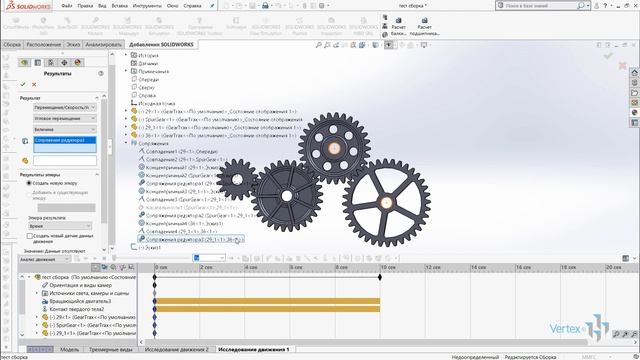Select Добавить в существующую эпюру radio button
The height and width of the screenshot is (360, 640).
click(29, 195)
